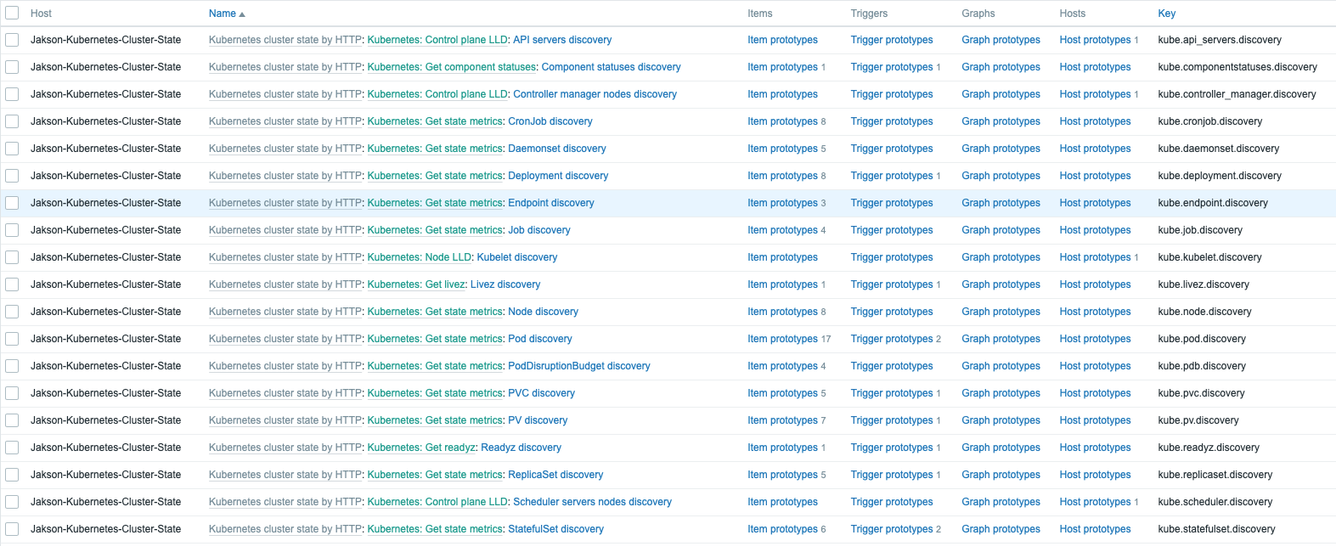Open Readyz discovery rule
The image size is (1336, 546).
click(x=521, y=448)
